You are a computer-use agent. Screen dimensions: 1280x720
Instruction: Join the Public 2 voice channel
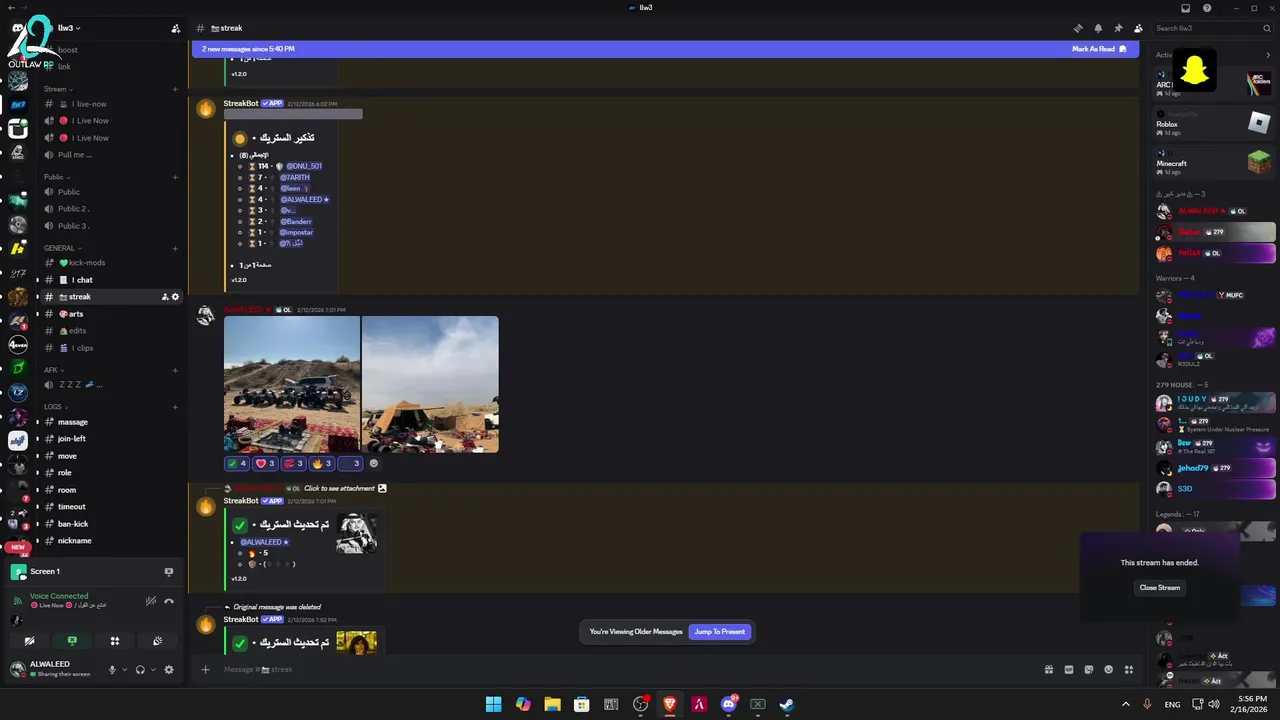point(110,209)
